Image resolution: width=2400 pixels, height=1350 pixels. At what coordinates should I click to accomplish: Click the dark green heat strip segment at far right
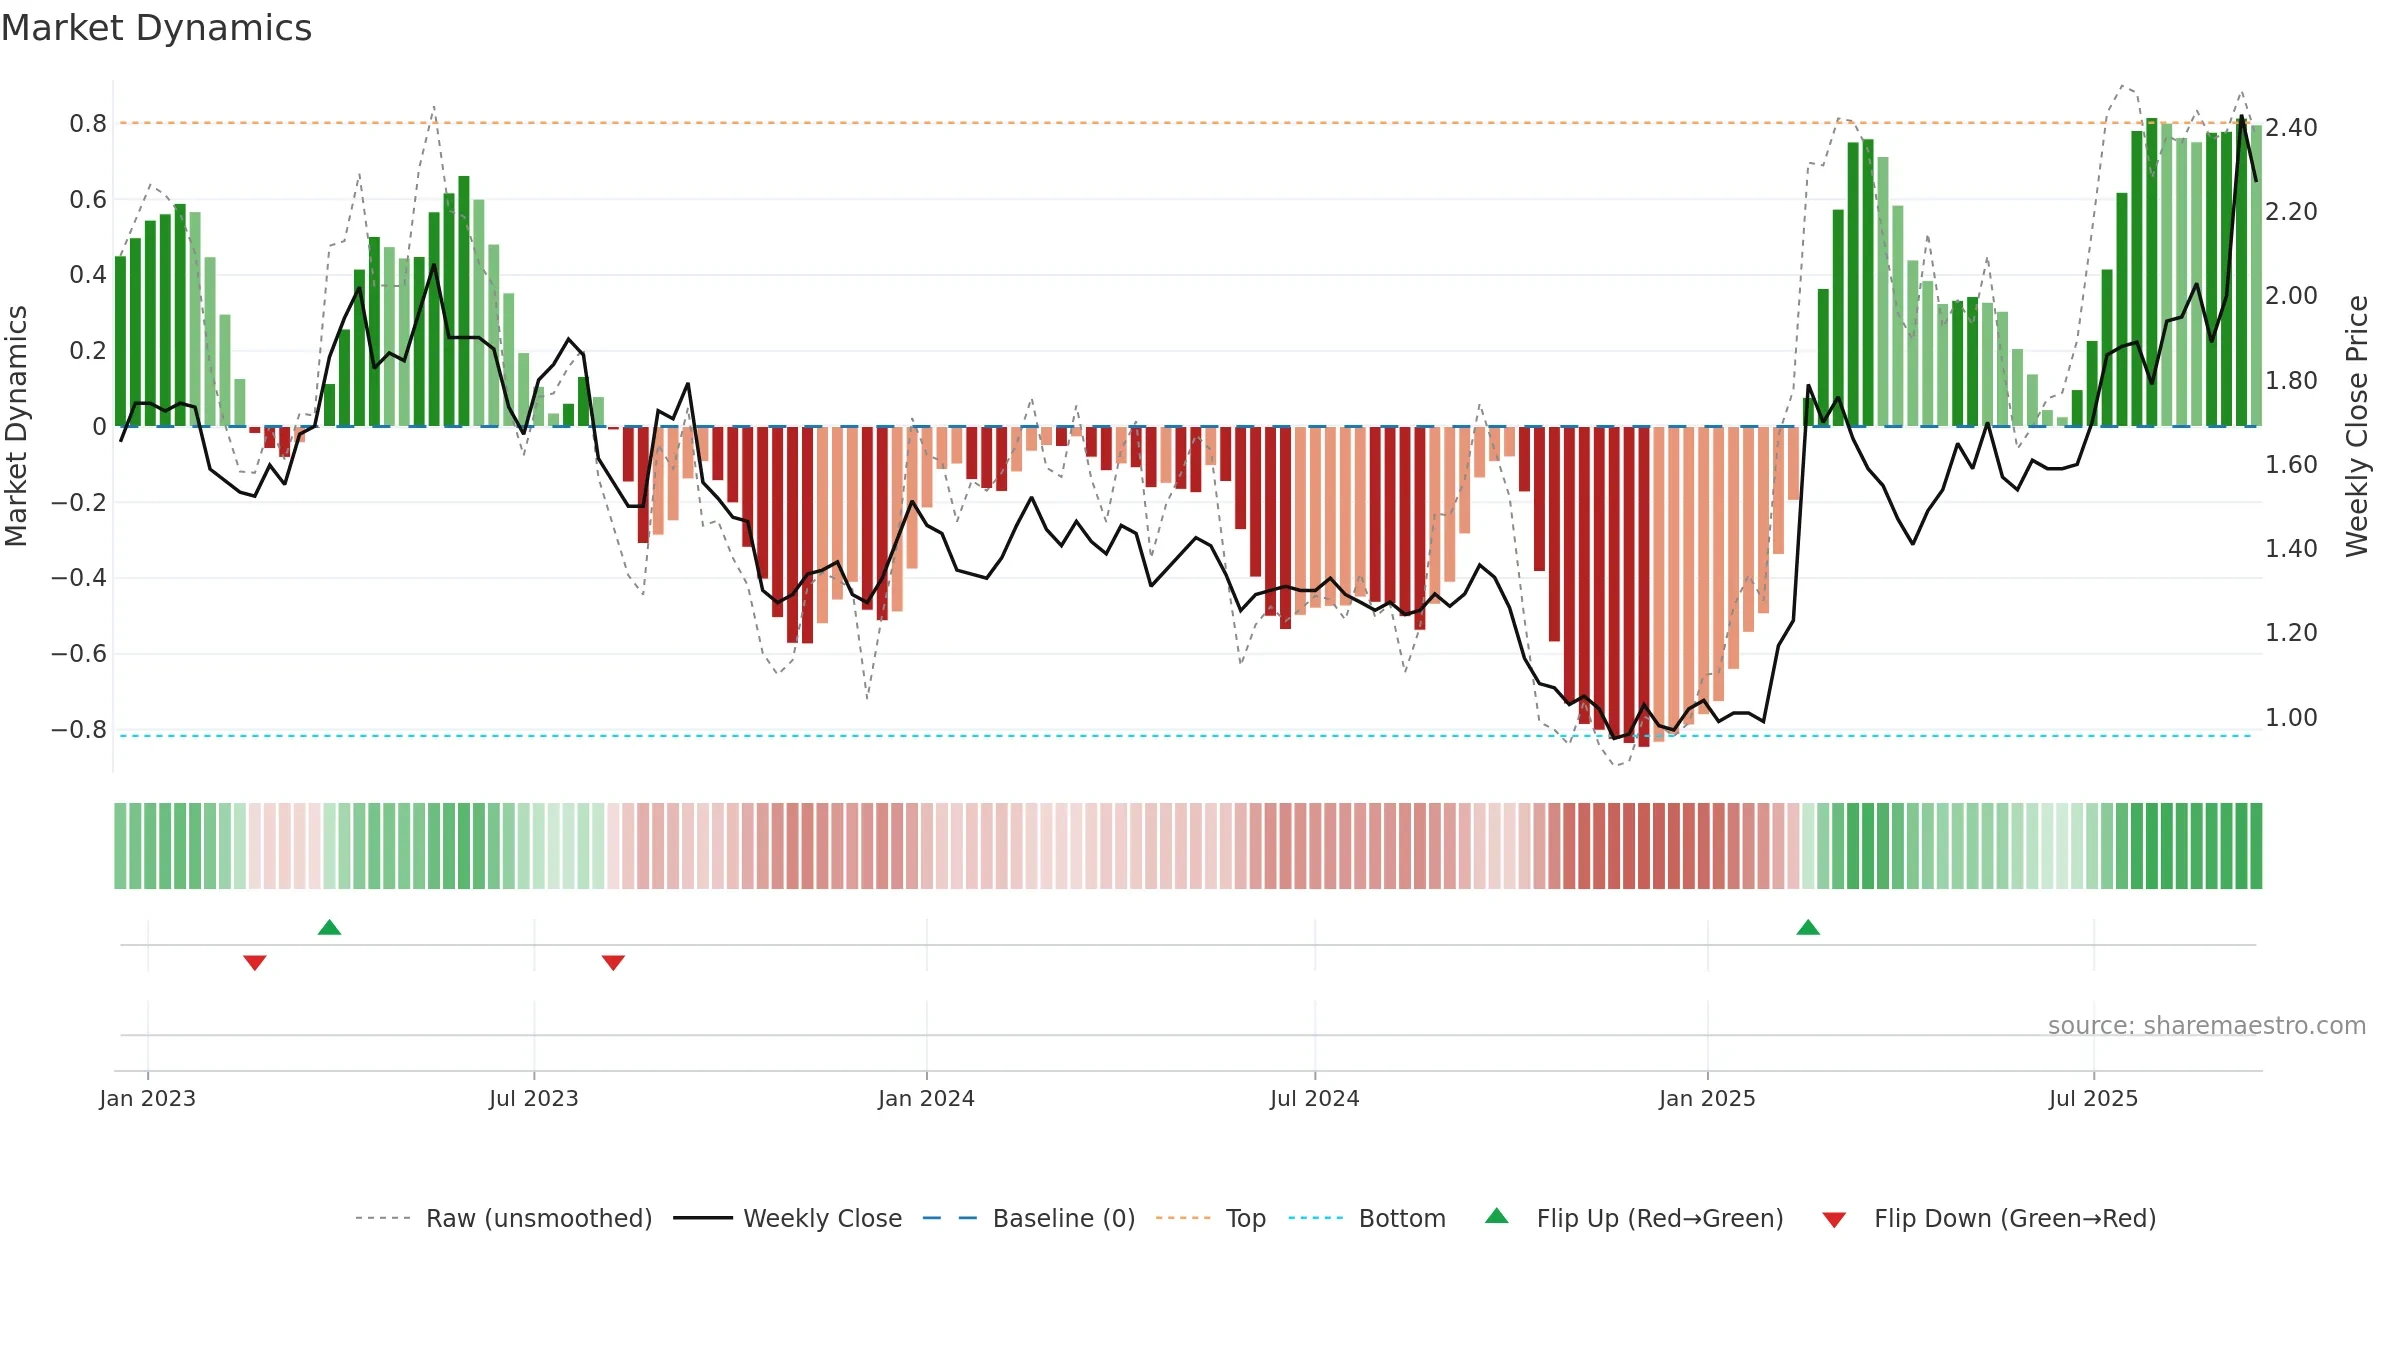[x=2256, y=846]
